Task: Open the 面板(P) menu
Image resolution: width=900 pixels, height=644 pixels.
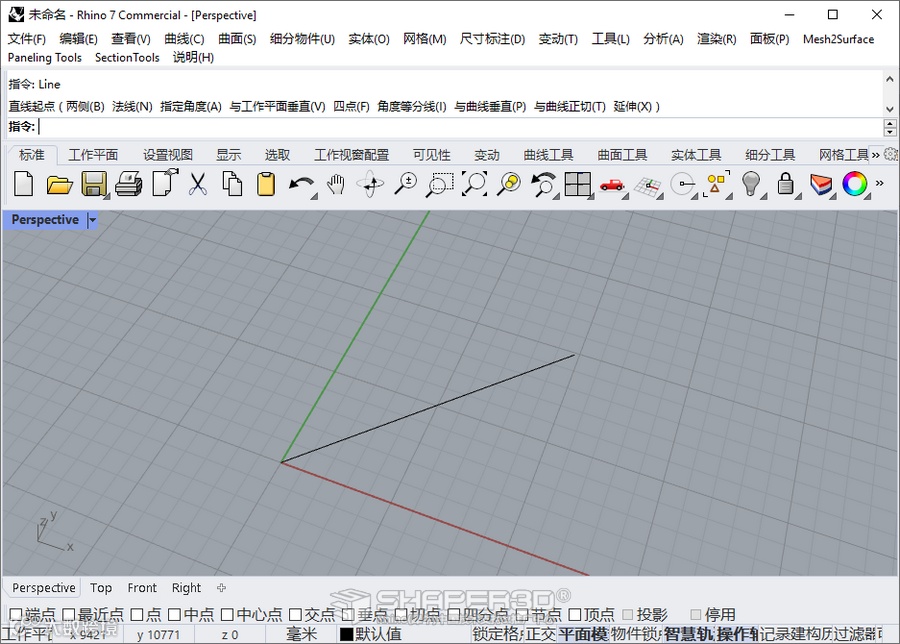Action: tap(769, 39)
